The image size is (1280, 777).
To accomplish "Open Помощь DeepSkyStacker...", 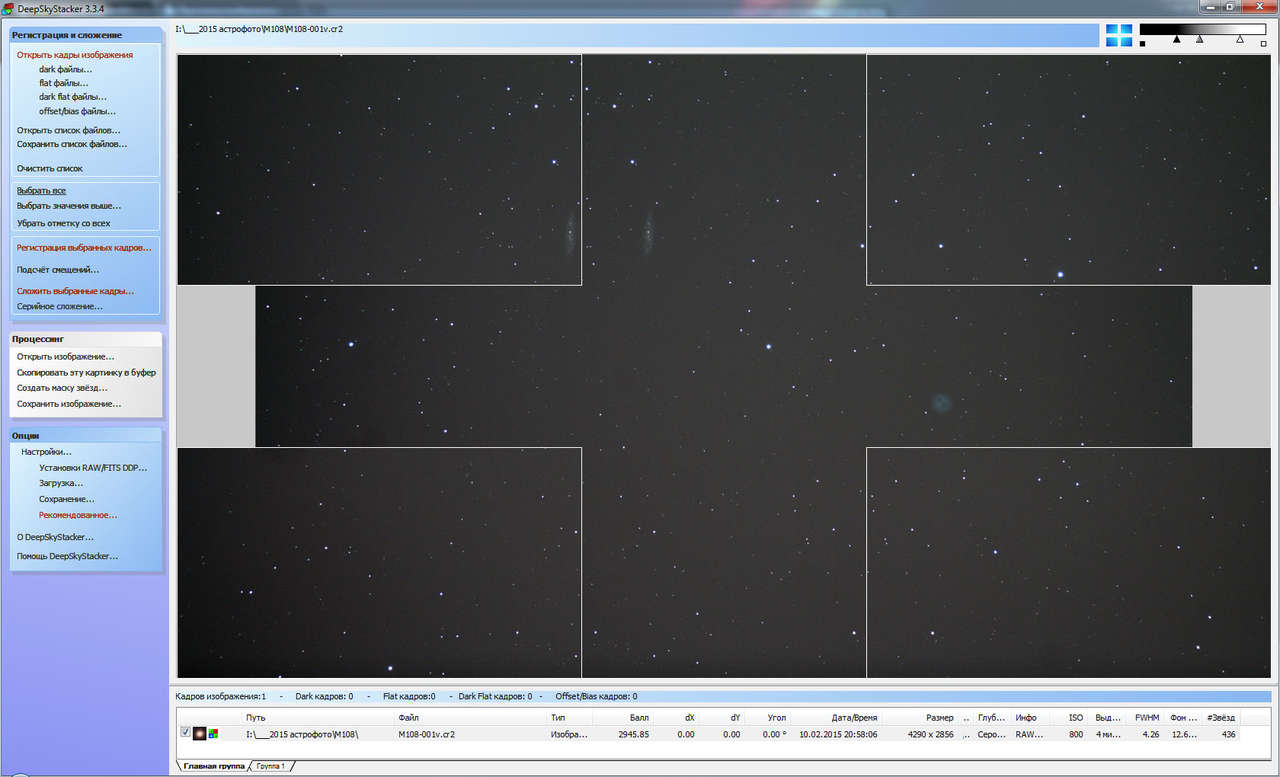I will (x=67, y=555).
